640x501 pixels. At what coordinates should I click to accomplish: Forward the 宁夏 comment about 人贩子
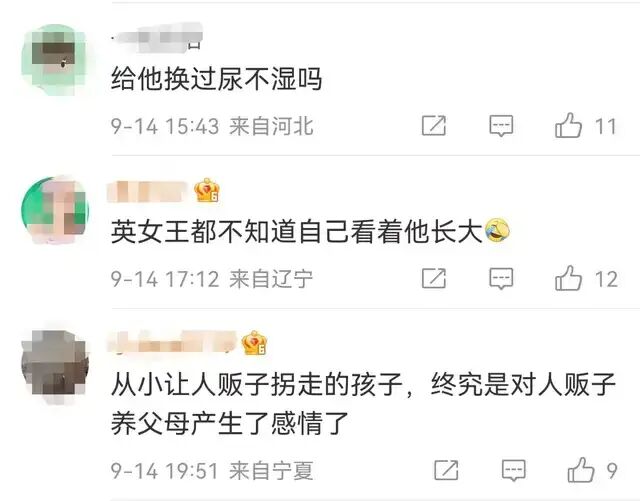click(x=446, y=470)
